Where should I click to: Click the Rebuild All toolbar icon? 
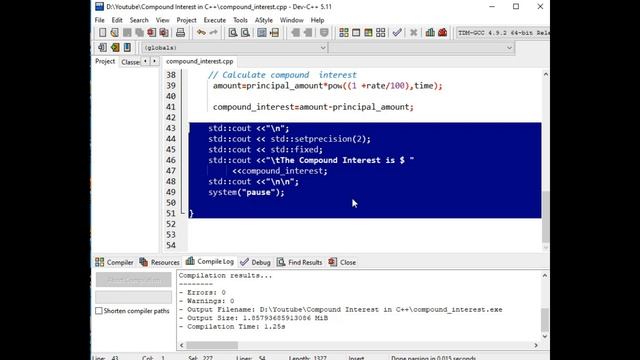(x=380, y=33)
